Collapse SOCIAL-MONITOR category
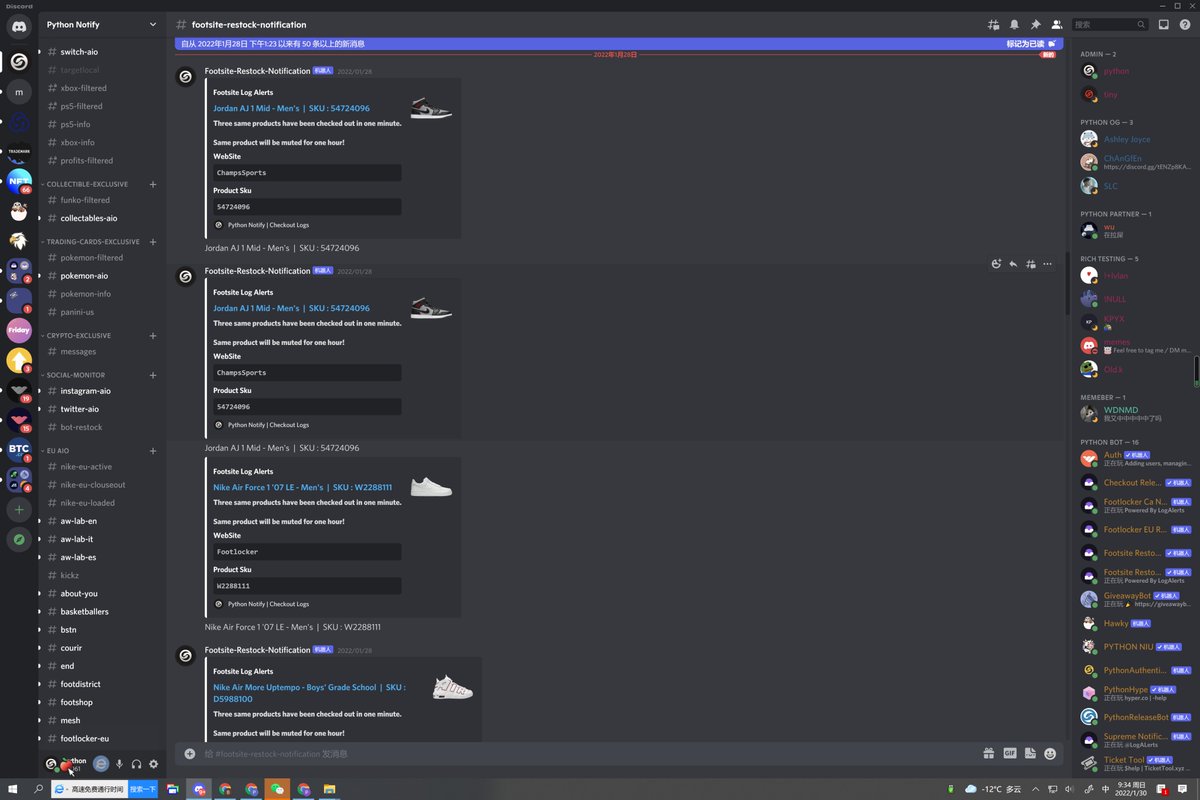 pyautogui.click(x=74, y=375)
